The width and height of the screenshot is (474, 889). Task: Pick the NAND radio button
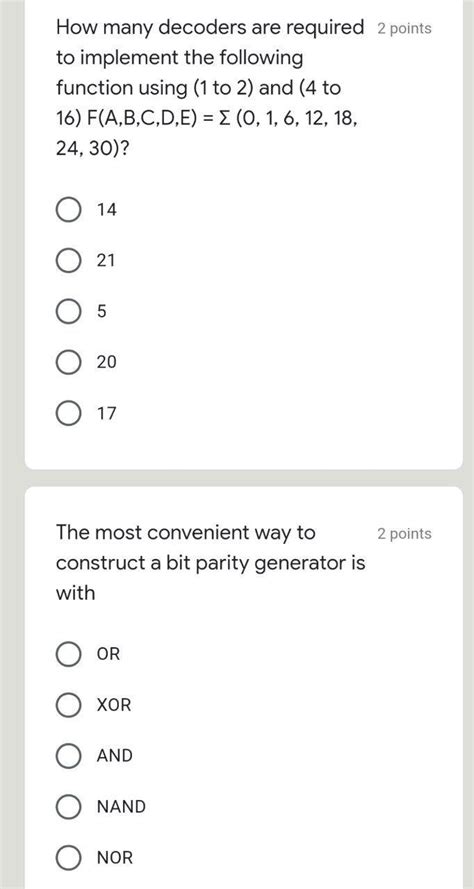point(68,807)
